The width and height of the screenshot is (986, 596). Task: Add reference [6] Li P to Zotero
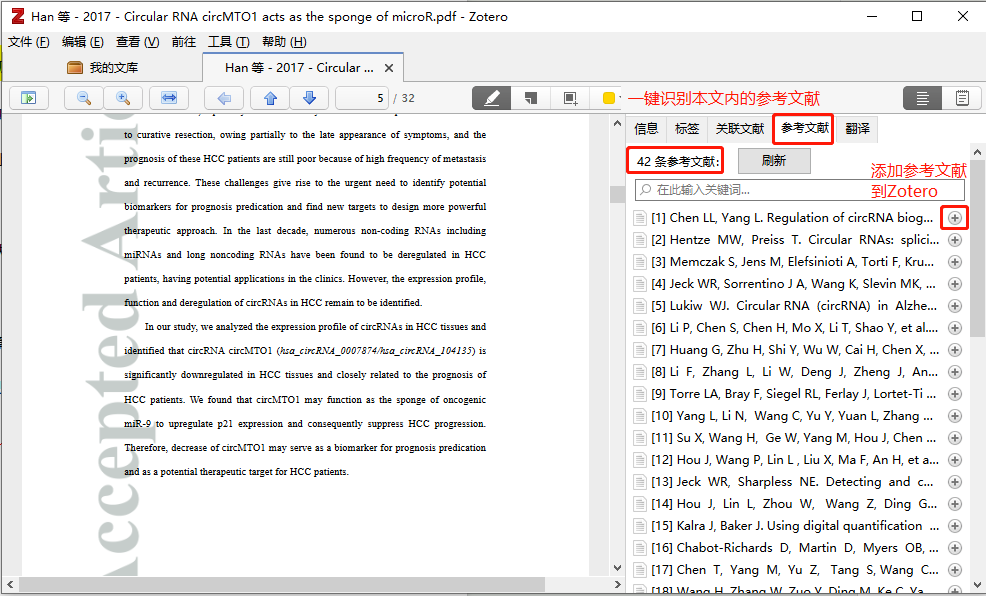coord(955,328)
